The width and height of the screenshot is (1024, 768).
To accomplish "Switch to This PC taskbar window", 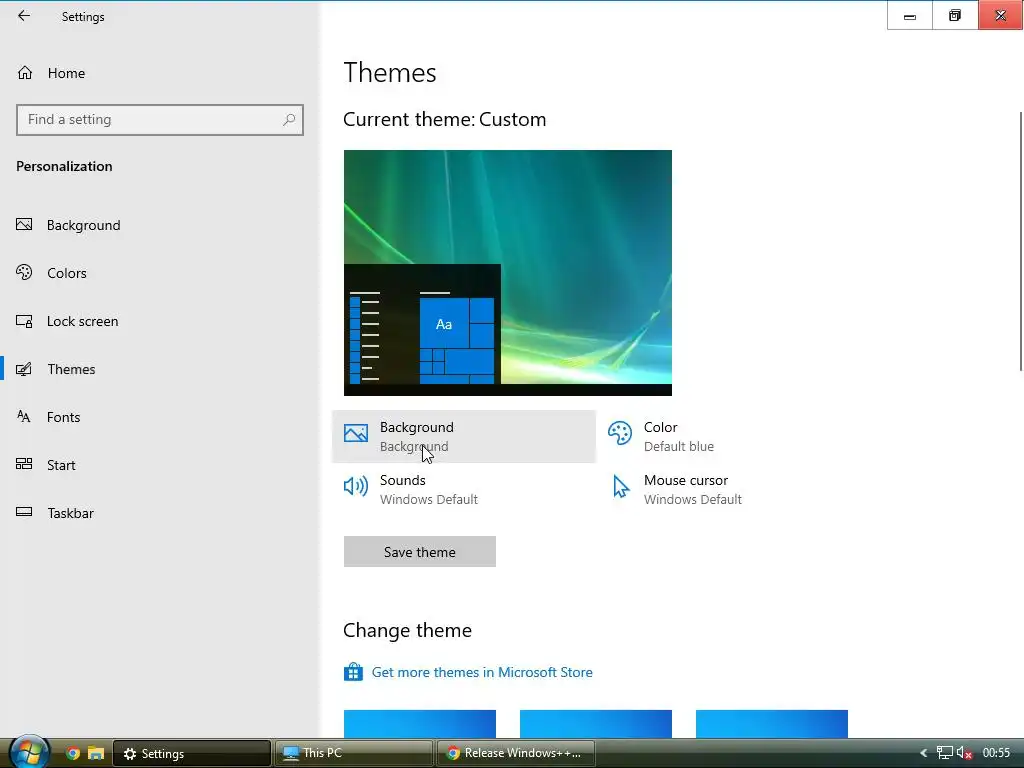I will [x=353, y=753].
